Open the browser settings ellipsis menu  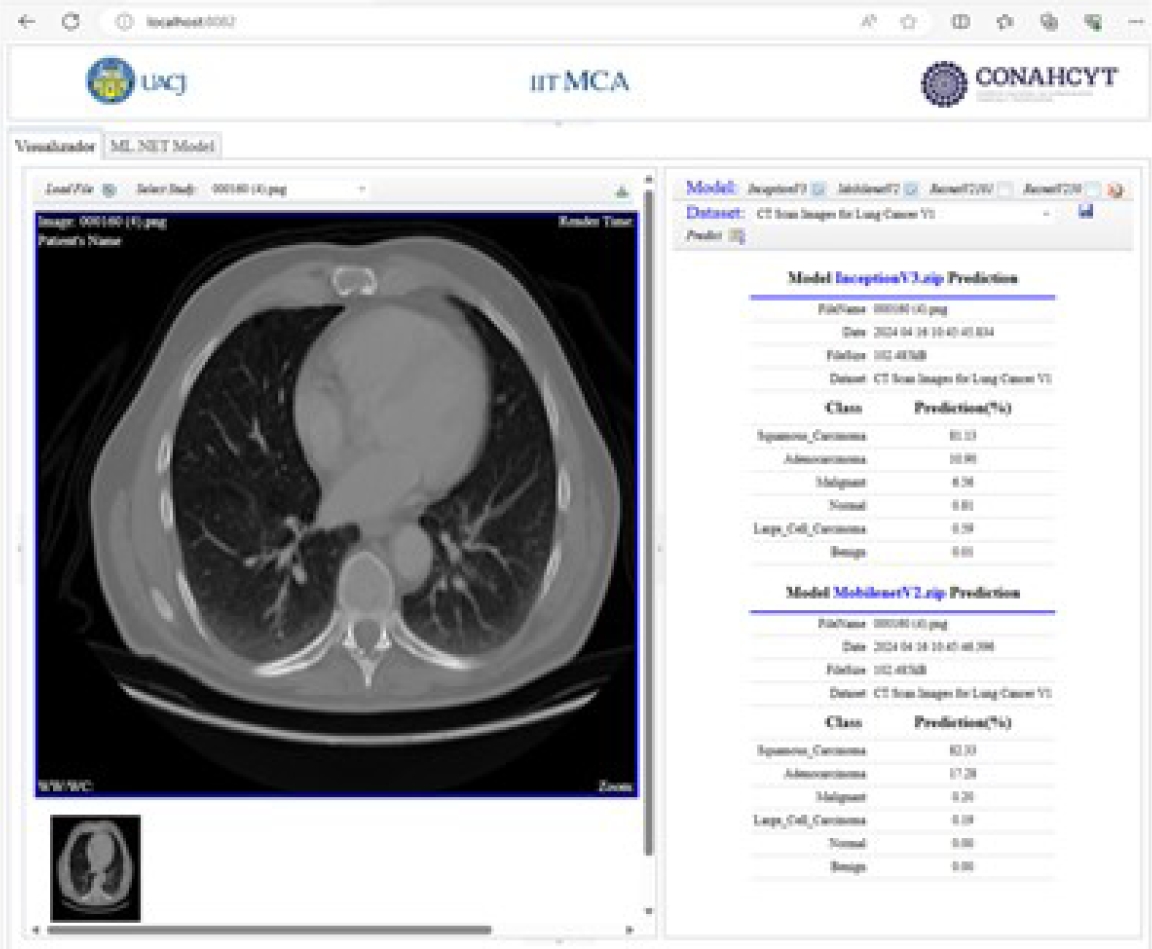point(1134,21)
